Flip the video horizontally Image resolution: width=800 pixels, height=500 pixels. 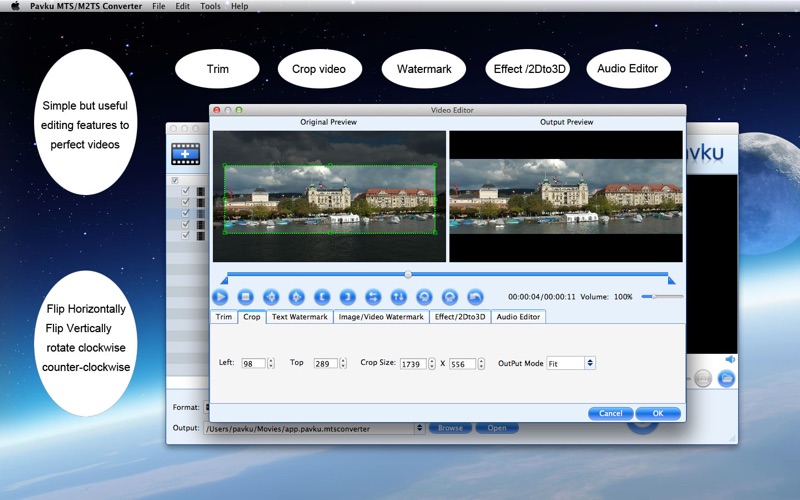pyautogui.click(x=373, y=297)
